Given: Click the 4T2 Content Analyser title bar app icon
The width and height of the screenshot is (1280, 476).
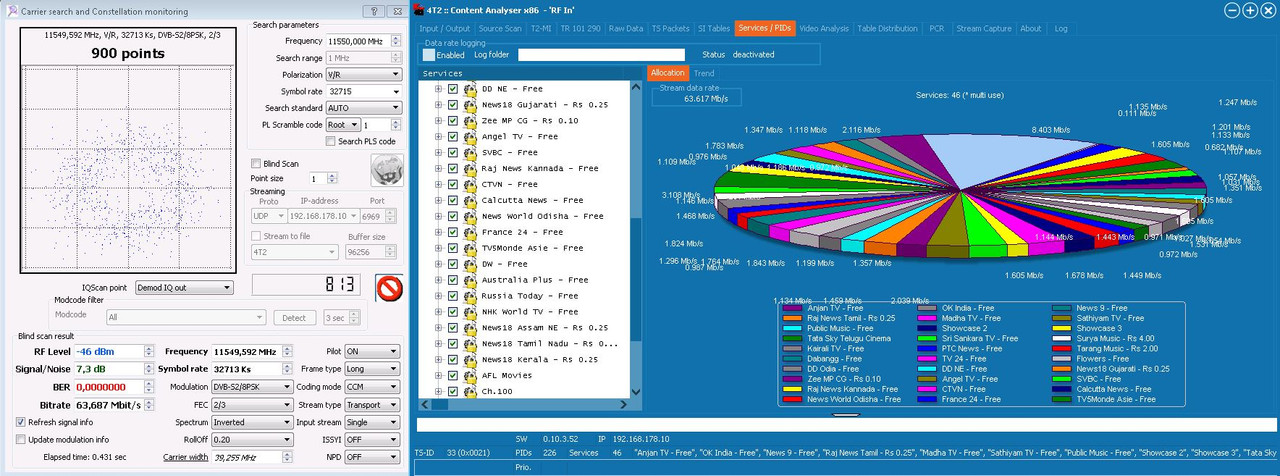Looking at the screenshot, I should coord(419,10).
